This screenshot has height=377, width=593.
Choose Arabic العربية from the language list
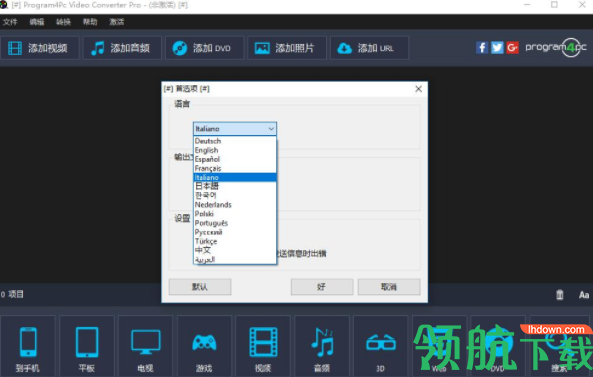[235, 259]
